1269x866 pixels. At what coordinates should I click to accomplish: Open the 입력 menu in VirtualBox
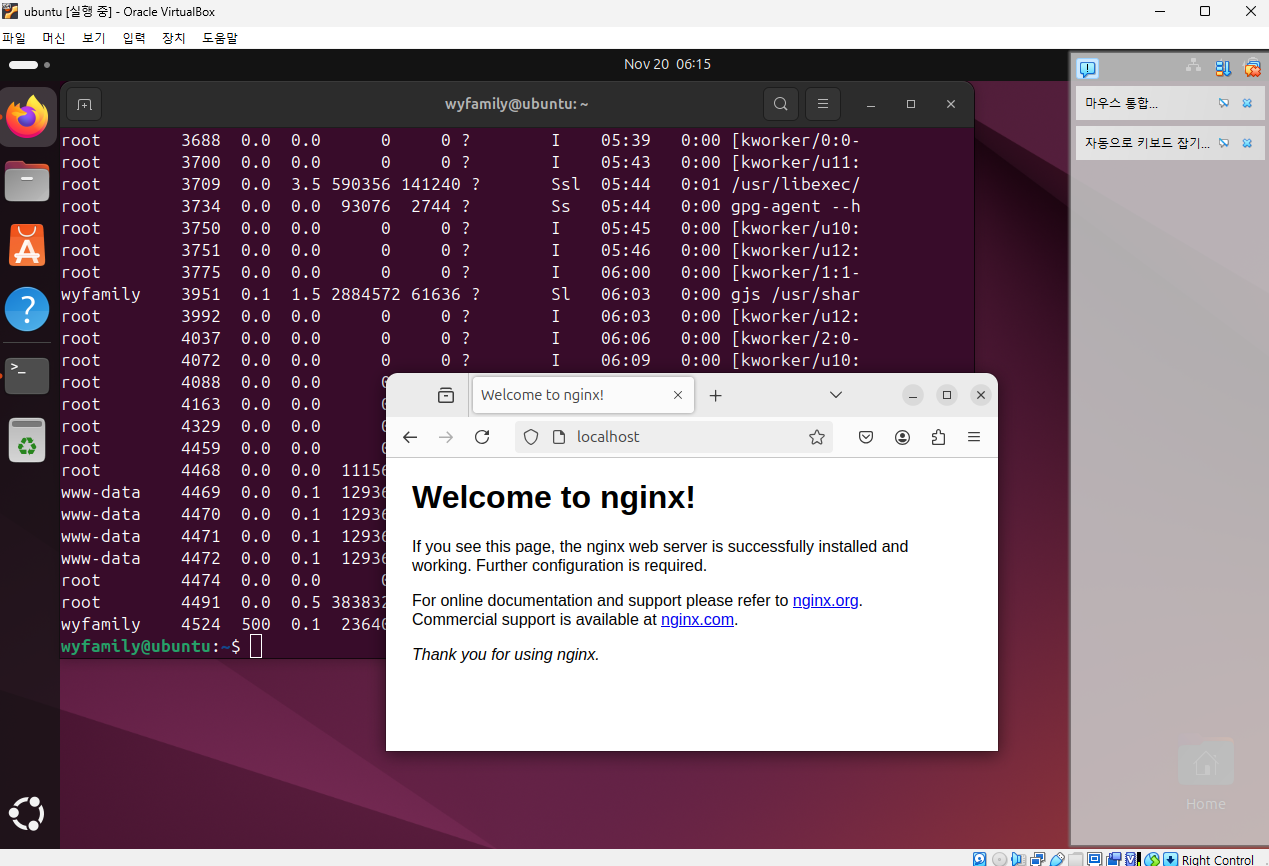(134, 38)
